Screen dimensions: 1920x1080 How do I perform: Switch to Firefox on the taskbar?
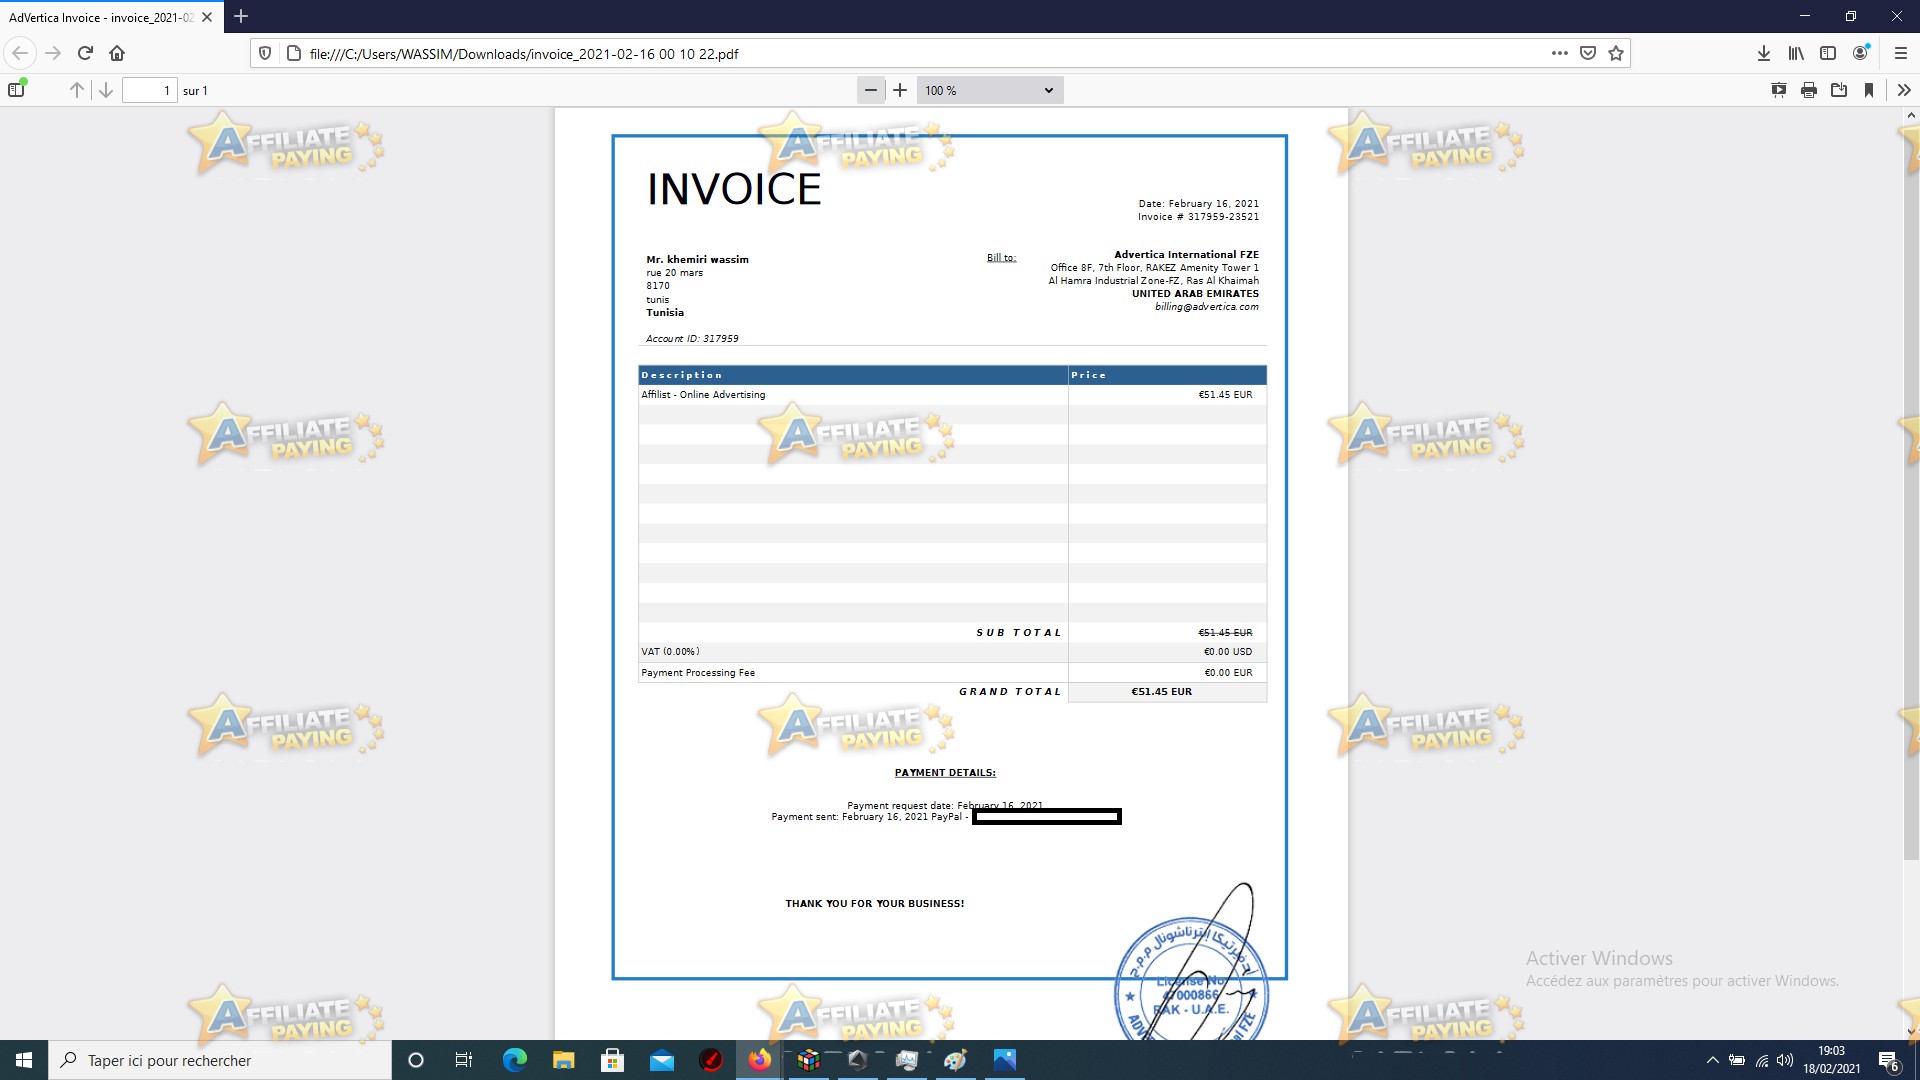(760, 1060)
